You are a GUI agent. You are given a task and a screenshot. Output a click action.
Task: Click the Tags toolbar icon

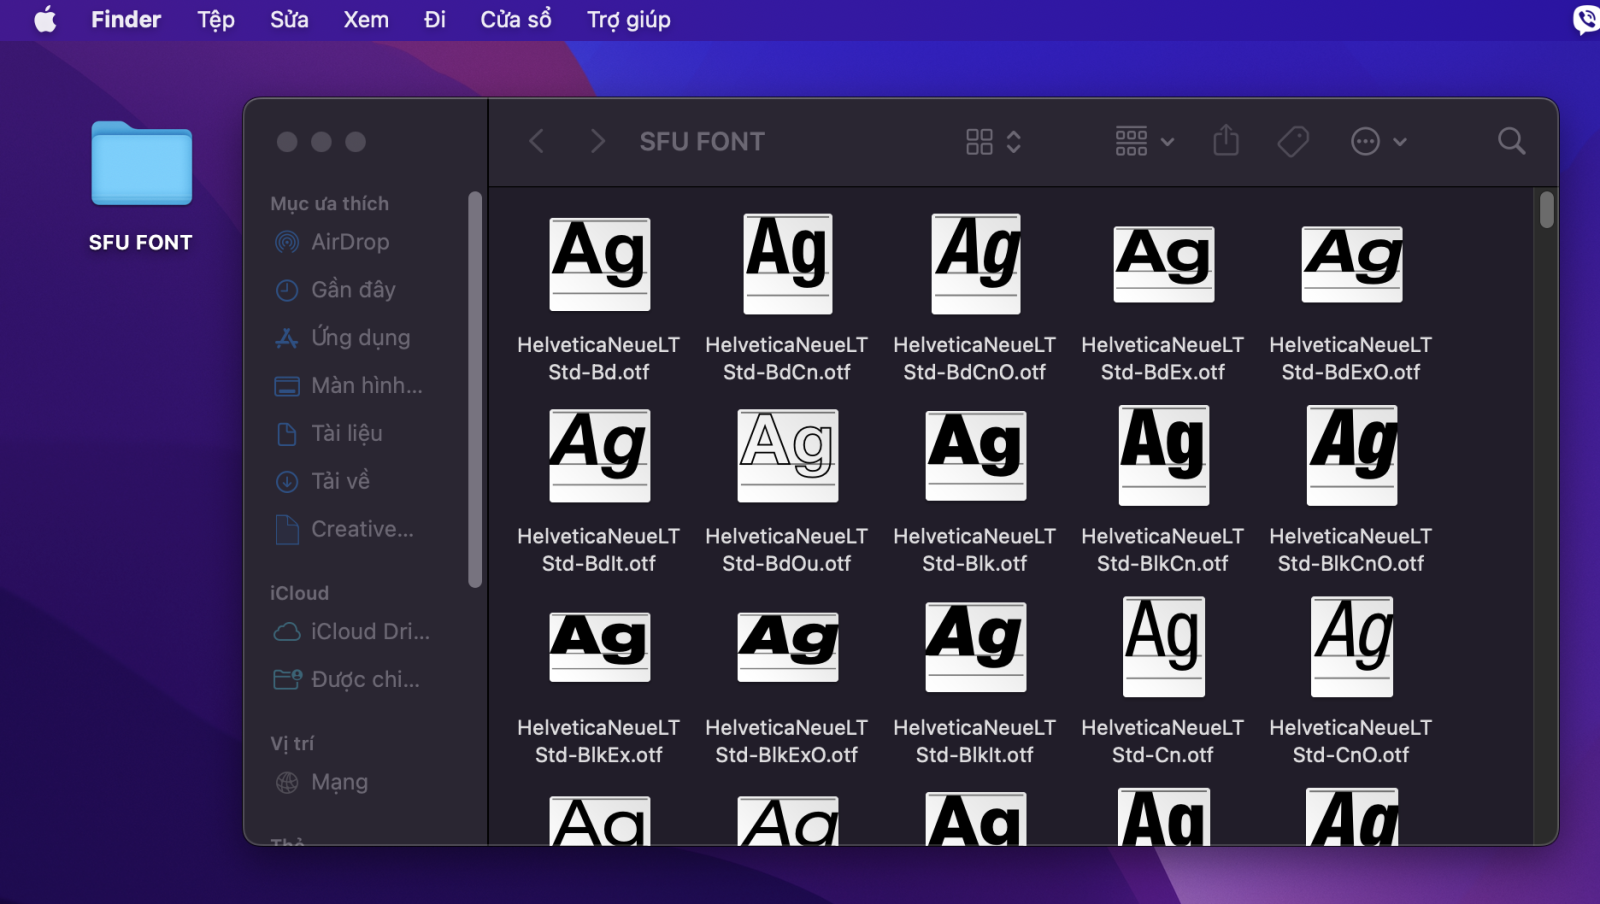[1293, 141]
